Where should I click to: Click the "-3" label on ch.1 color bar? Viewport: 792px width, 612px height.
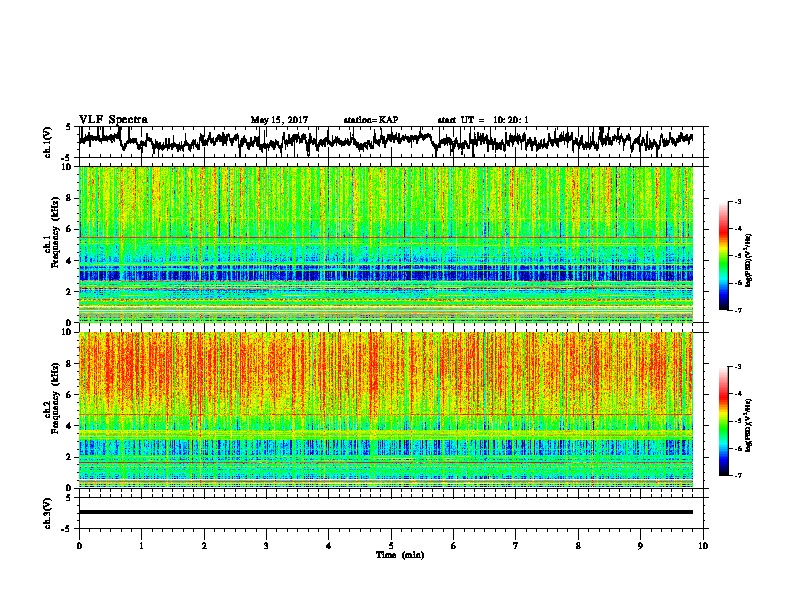point(738,202)
